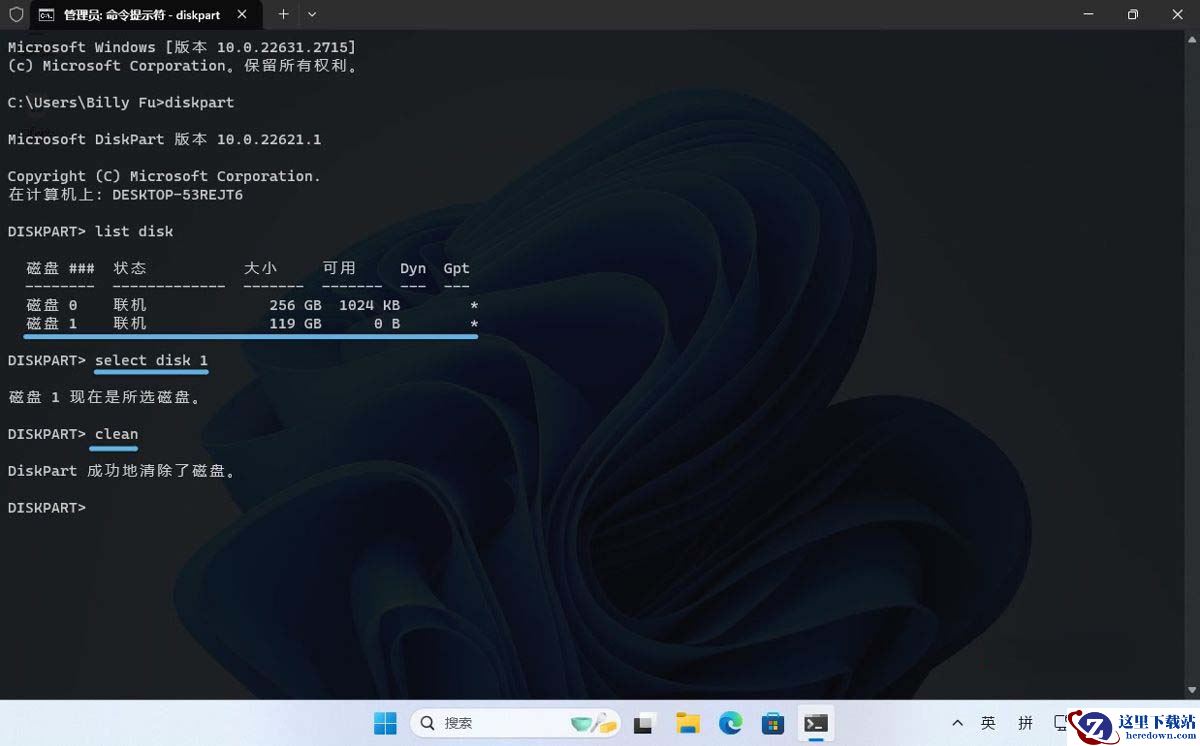
Task: Click the '大小' column header
Action: 260,268
